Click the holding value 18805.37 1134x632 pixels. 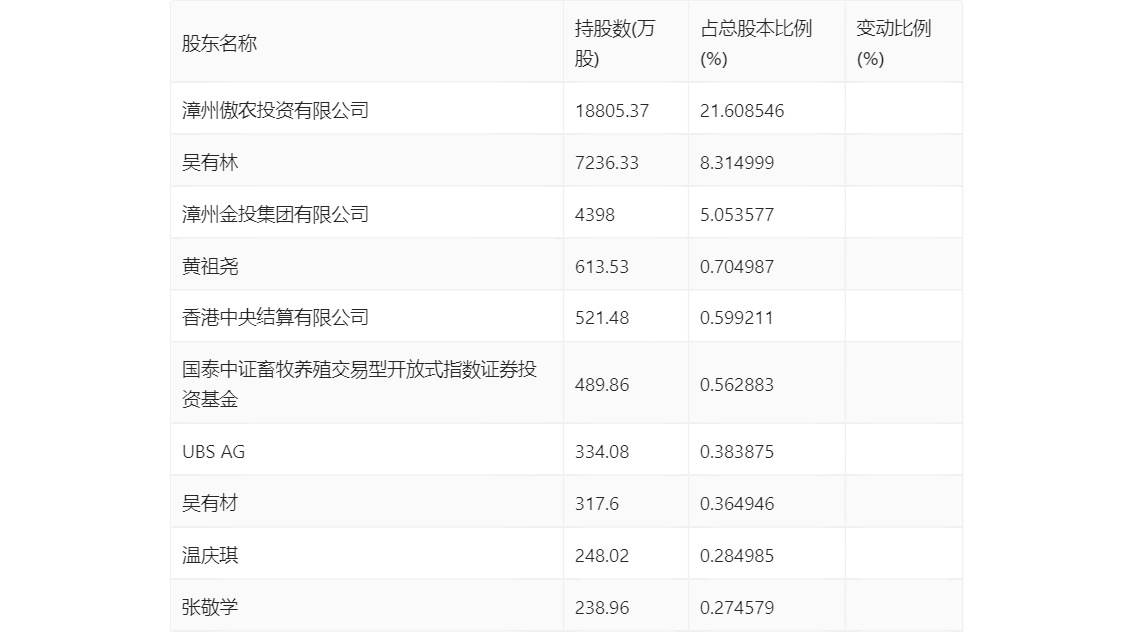(612, 111)
